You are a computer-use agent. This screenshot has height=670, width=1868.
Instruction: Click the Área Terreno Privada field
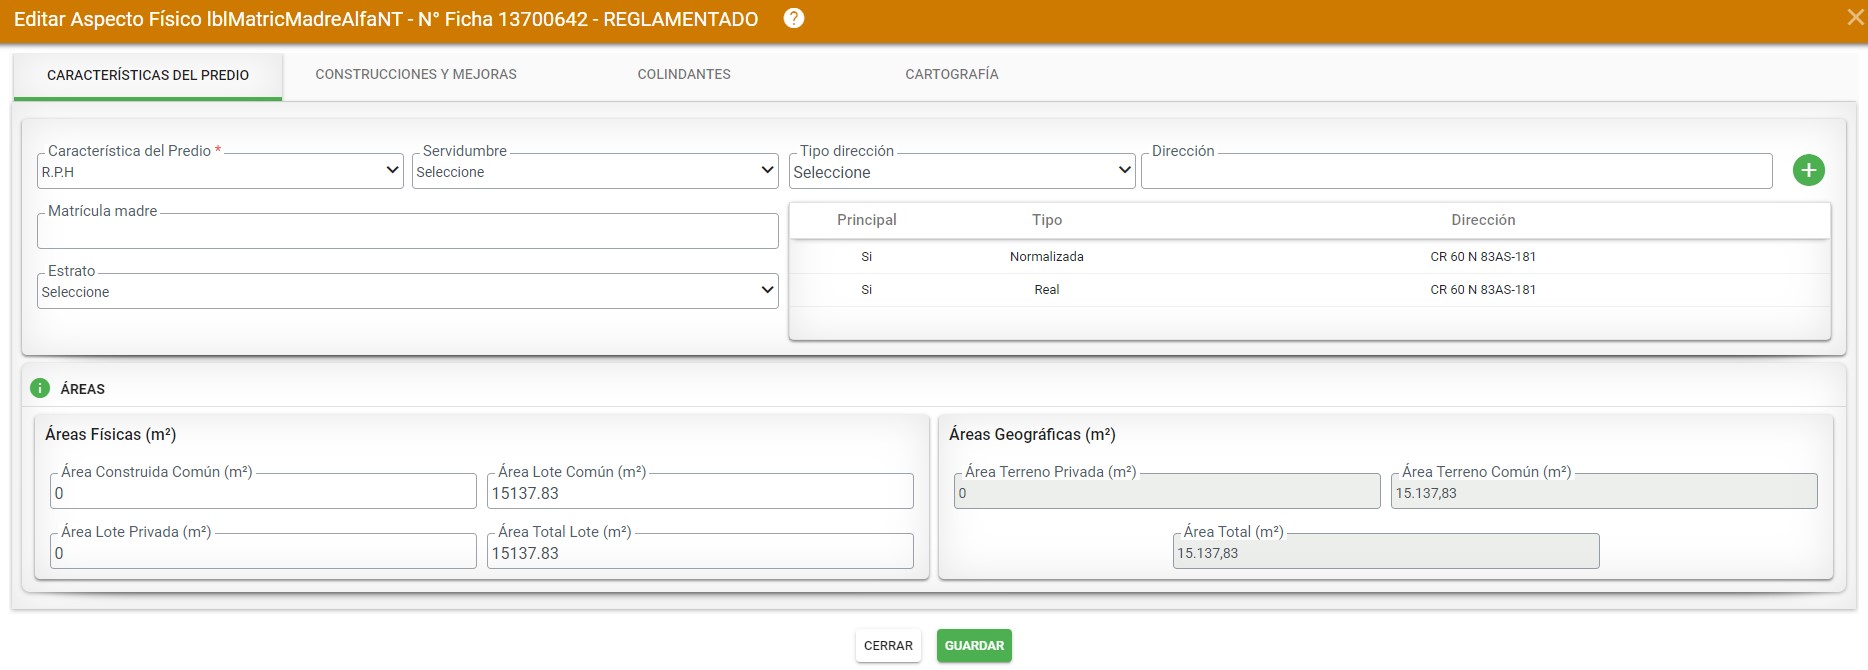[x=1167, y=491]
